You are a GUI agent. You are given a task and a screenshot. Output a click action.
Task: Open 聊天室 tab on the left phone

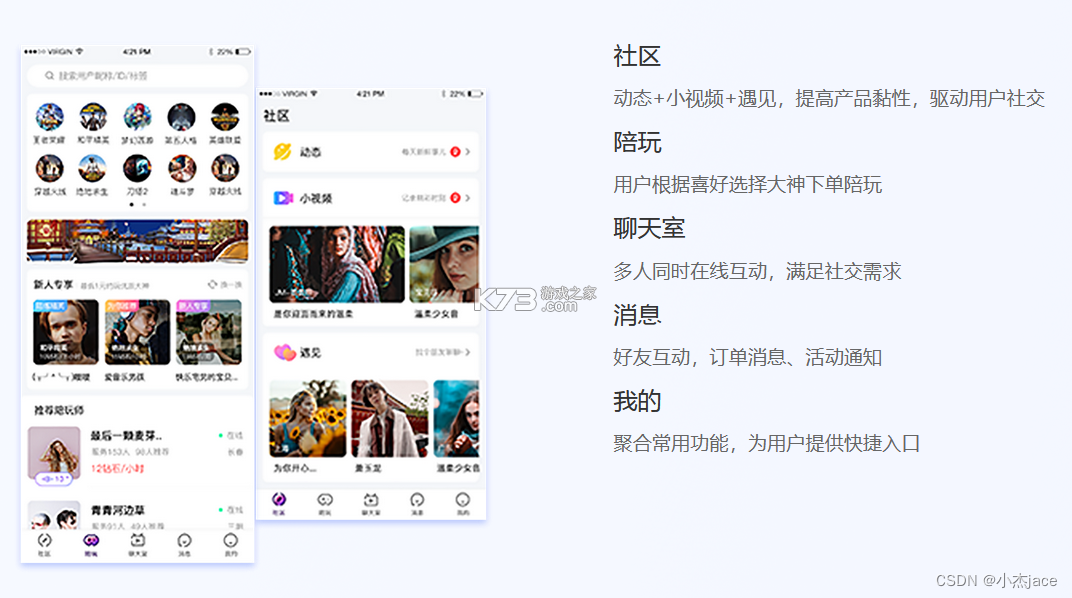pyautogui.click(x=137, y=545)
